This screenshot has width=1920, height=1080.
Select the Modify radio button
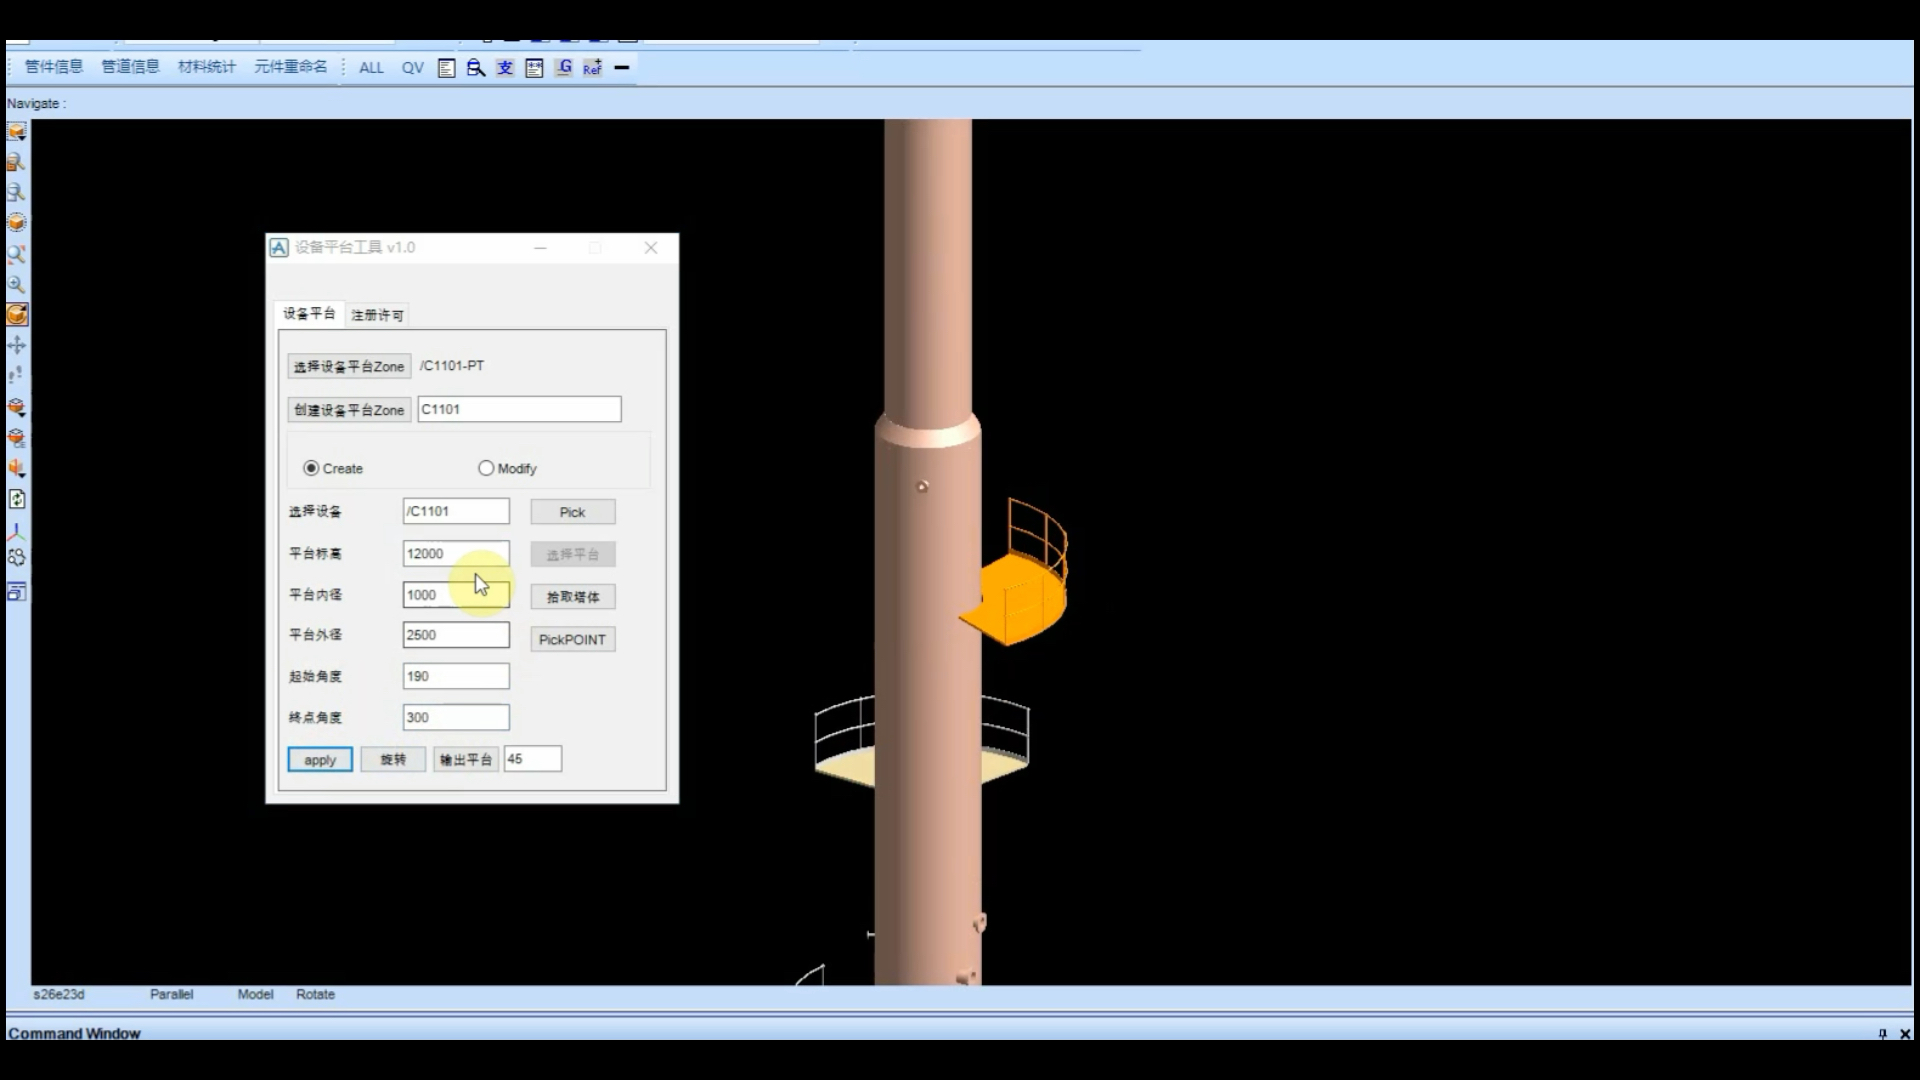pyautogui.click(x=486, y=468)
